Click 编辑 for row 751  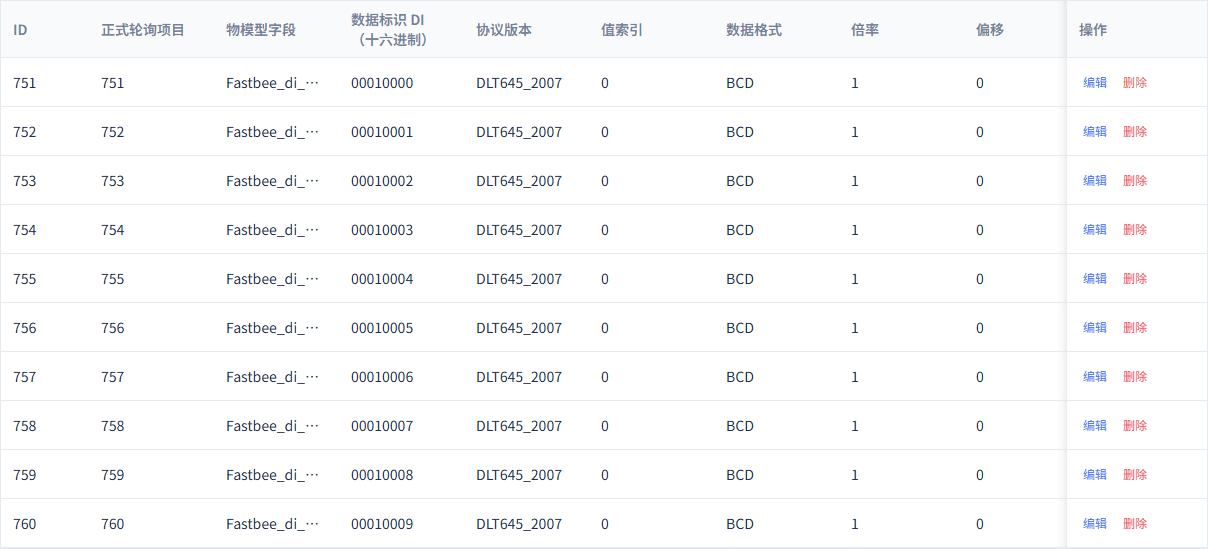point(1095,83)
